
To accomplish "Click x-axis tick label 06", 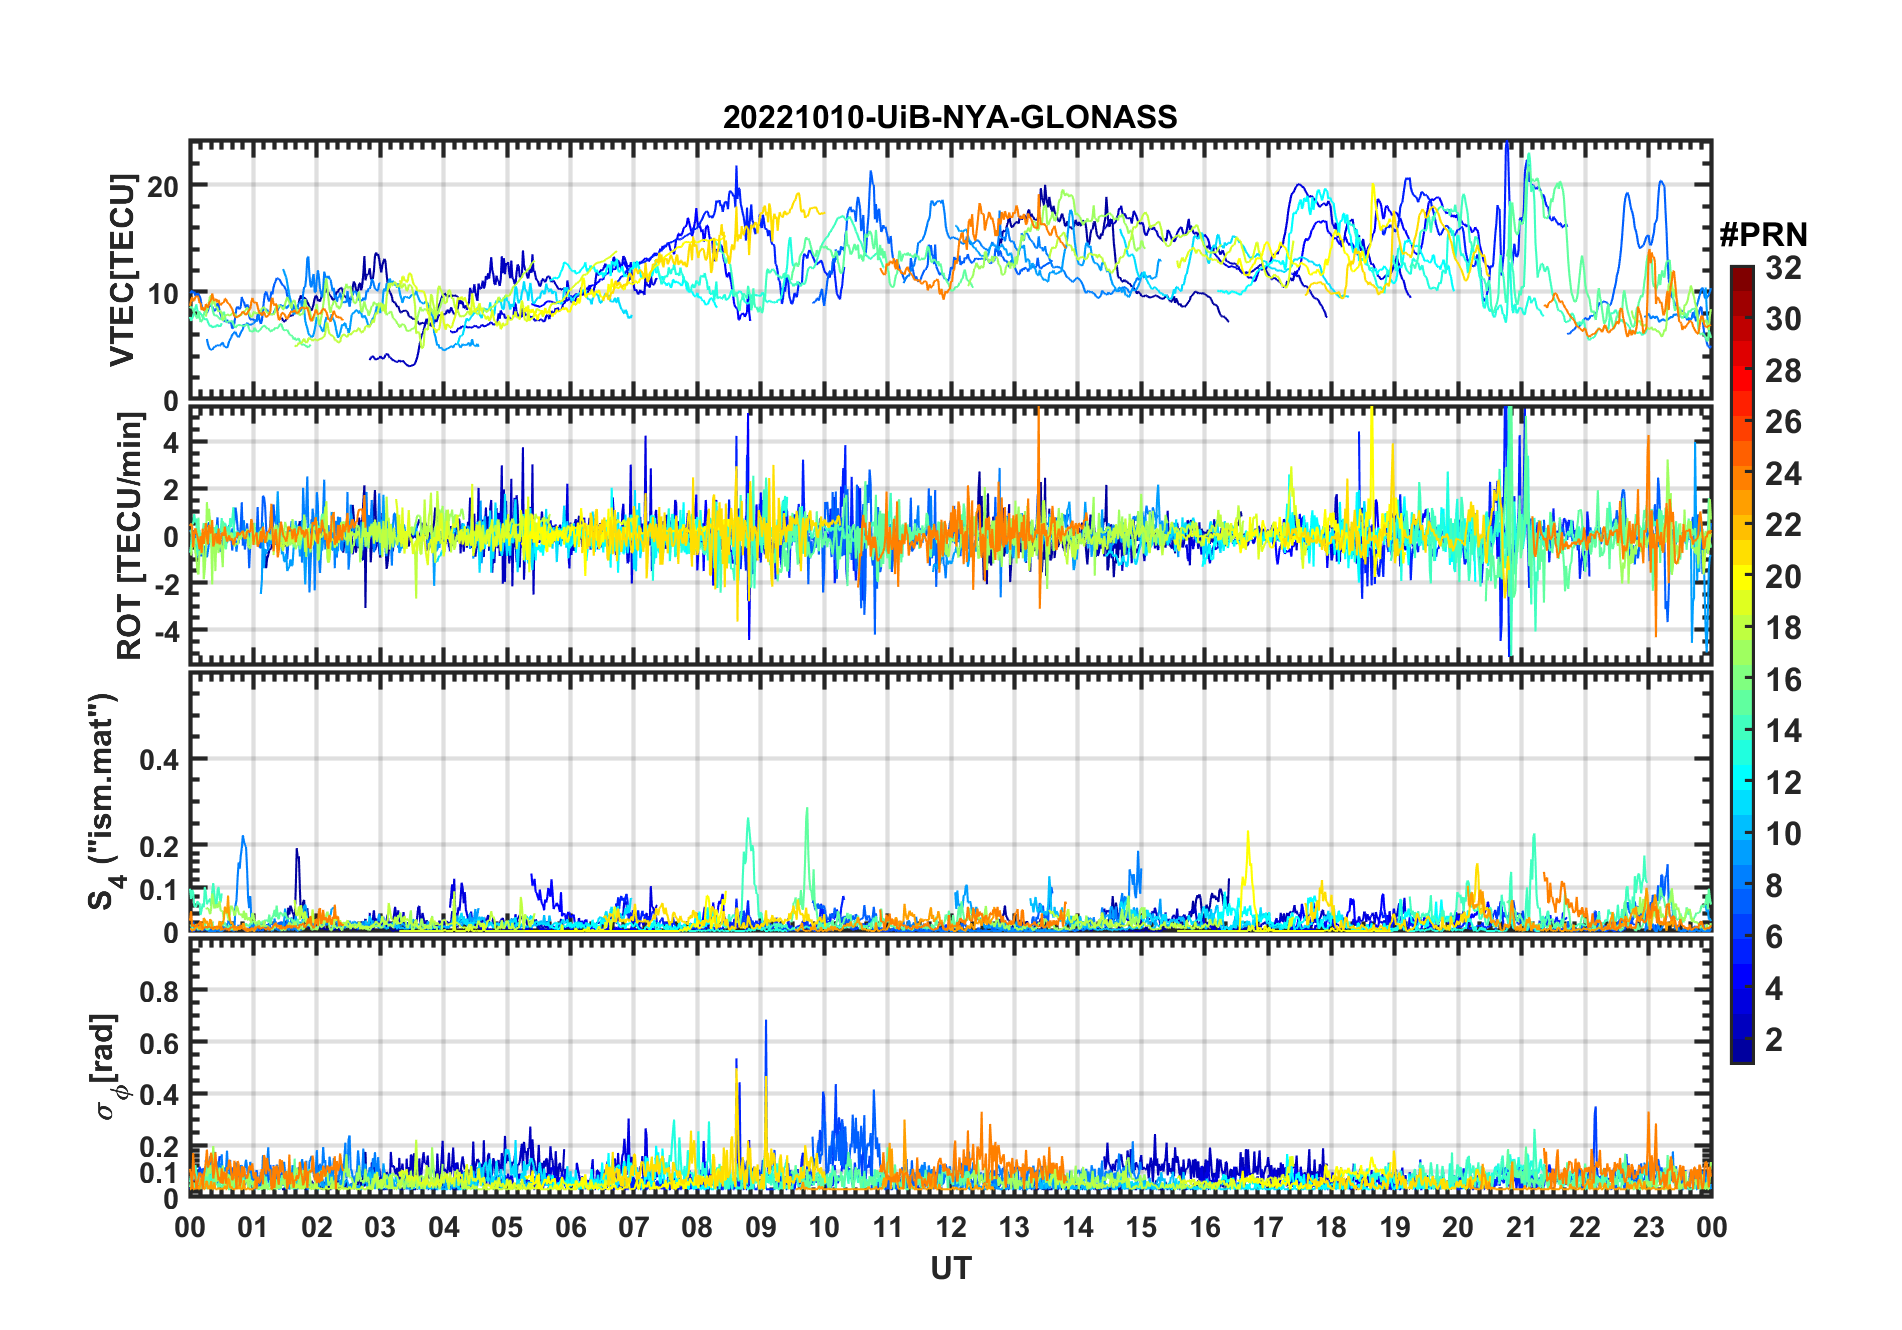I will coord(570,1228).
